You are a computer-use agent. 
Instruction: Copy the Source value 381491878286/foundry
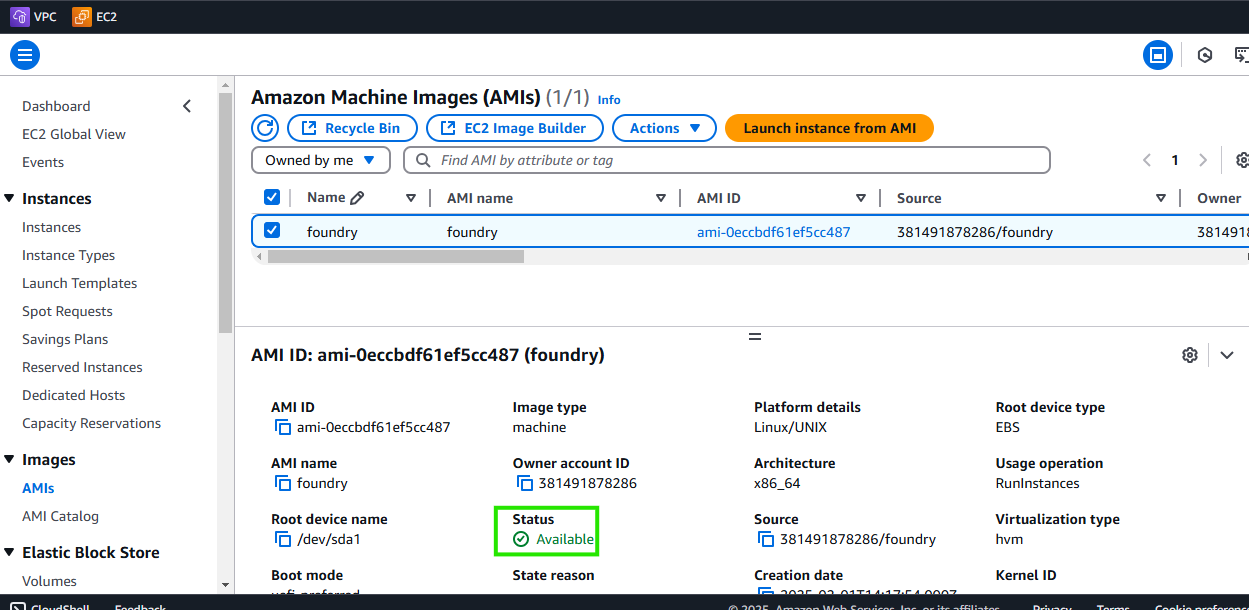tap(766, 540)
